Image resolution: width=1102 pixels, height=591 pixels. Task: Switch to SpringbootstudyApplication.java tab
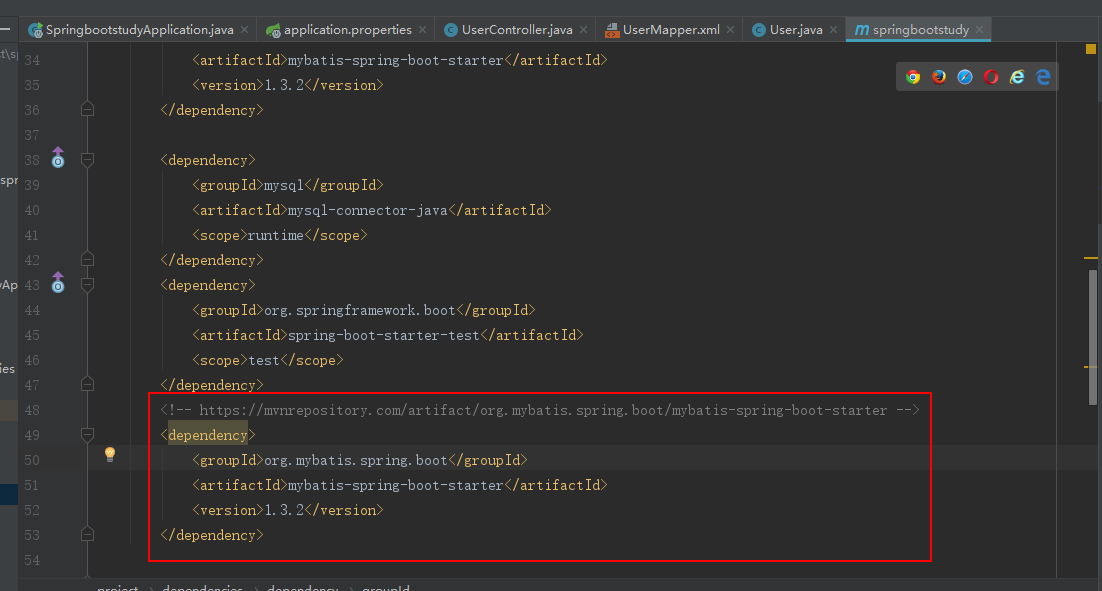[138, 30]
